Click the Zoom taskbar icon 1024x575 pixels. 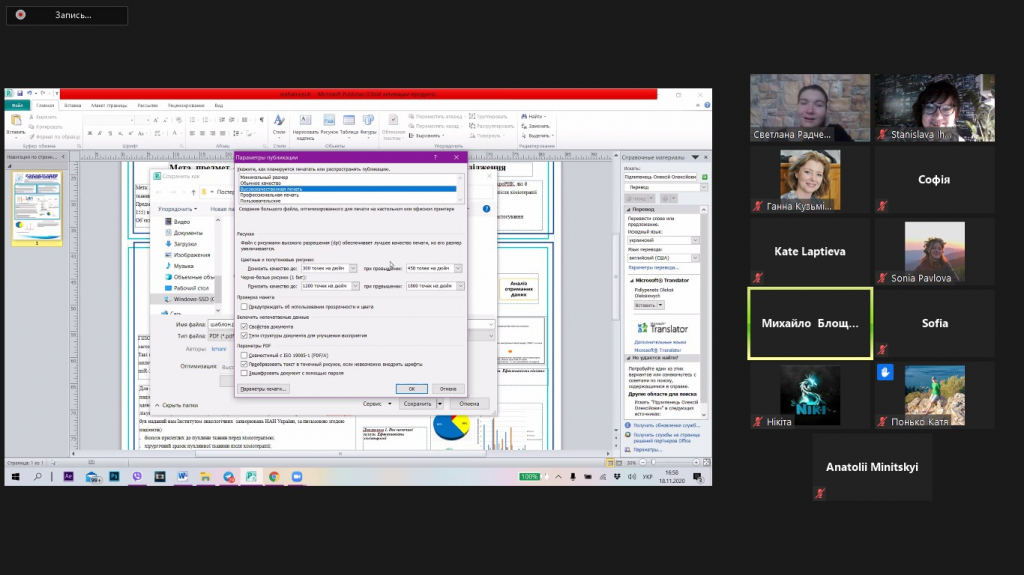point(297,477)
